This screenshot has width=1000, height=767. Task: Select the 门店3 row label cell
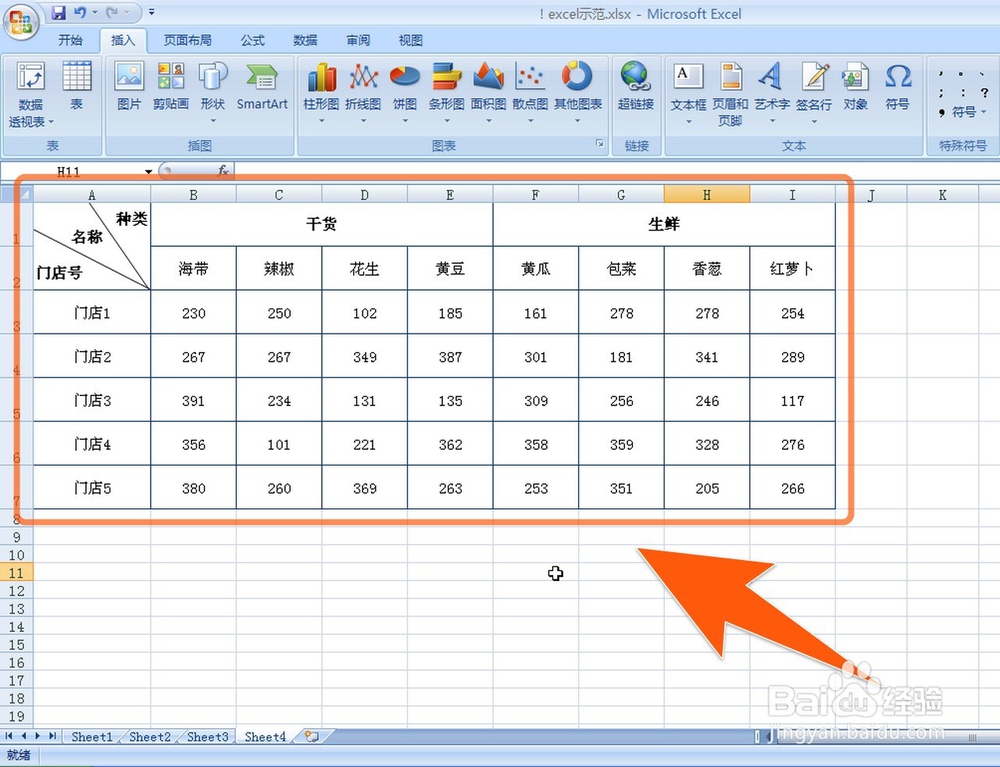[92, 400]
